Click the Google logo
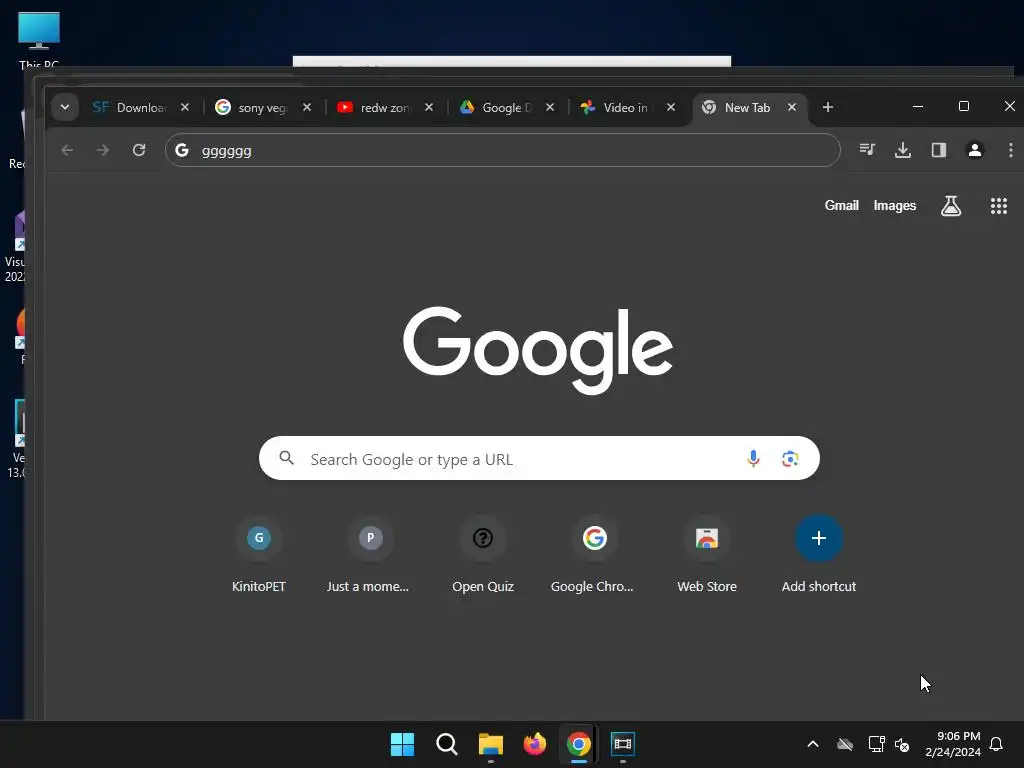1024x768 pixels. [537, 350]
